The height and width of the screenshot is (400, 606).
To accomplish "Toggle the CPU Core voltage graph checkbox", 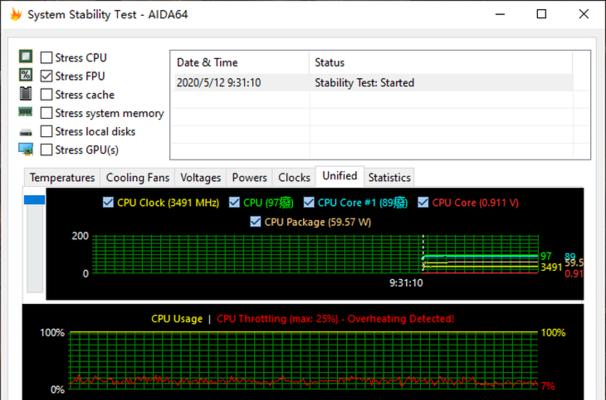I will [x=423, y=202].
